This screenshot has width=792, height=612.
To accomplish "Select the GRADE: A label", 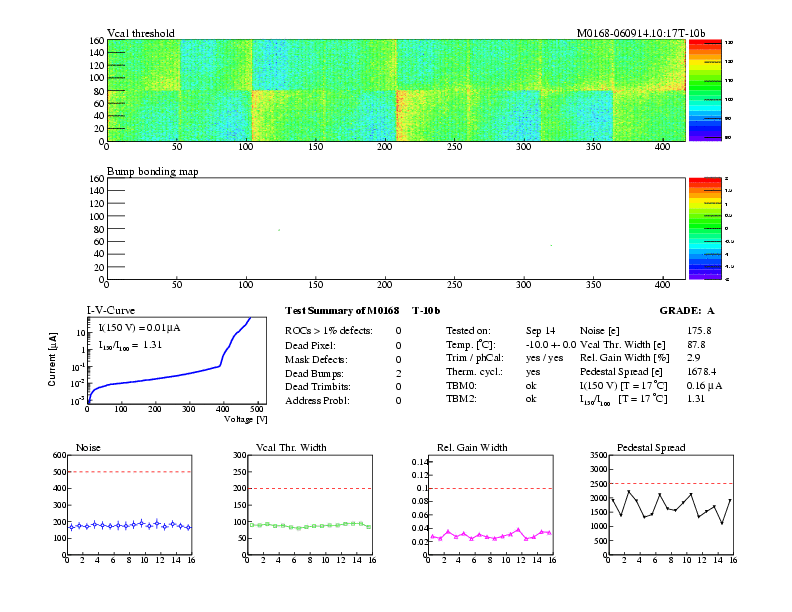I will 688,311.
